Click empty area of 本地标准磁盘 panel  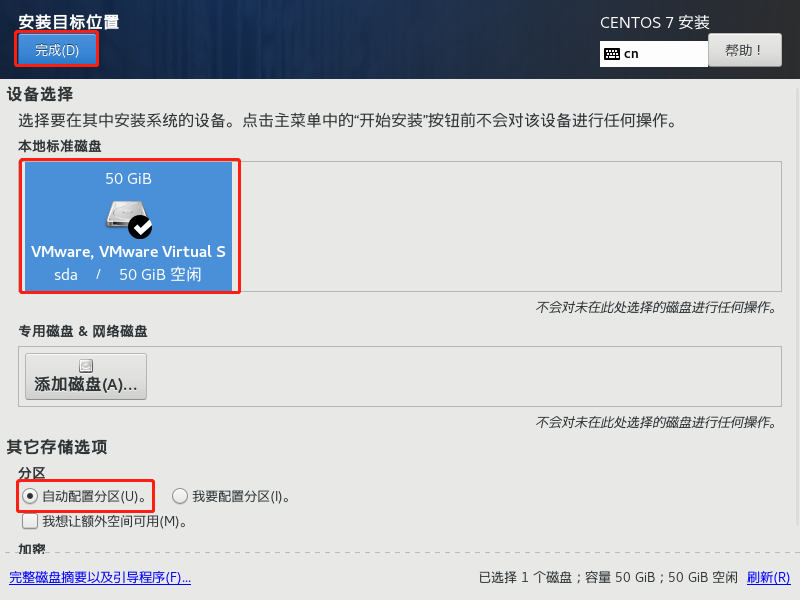coord(510,226)
